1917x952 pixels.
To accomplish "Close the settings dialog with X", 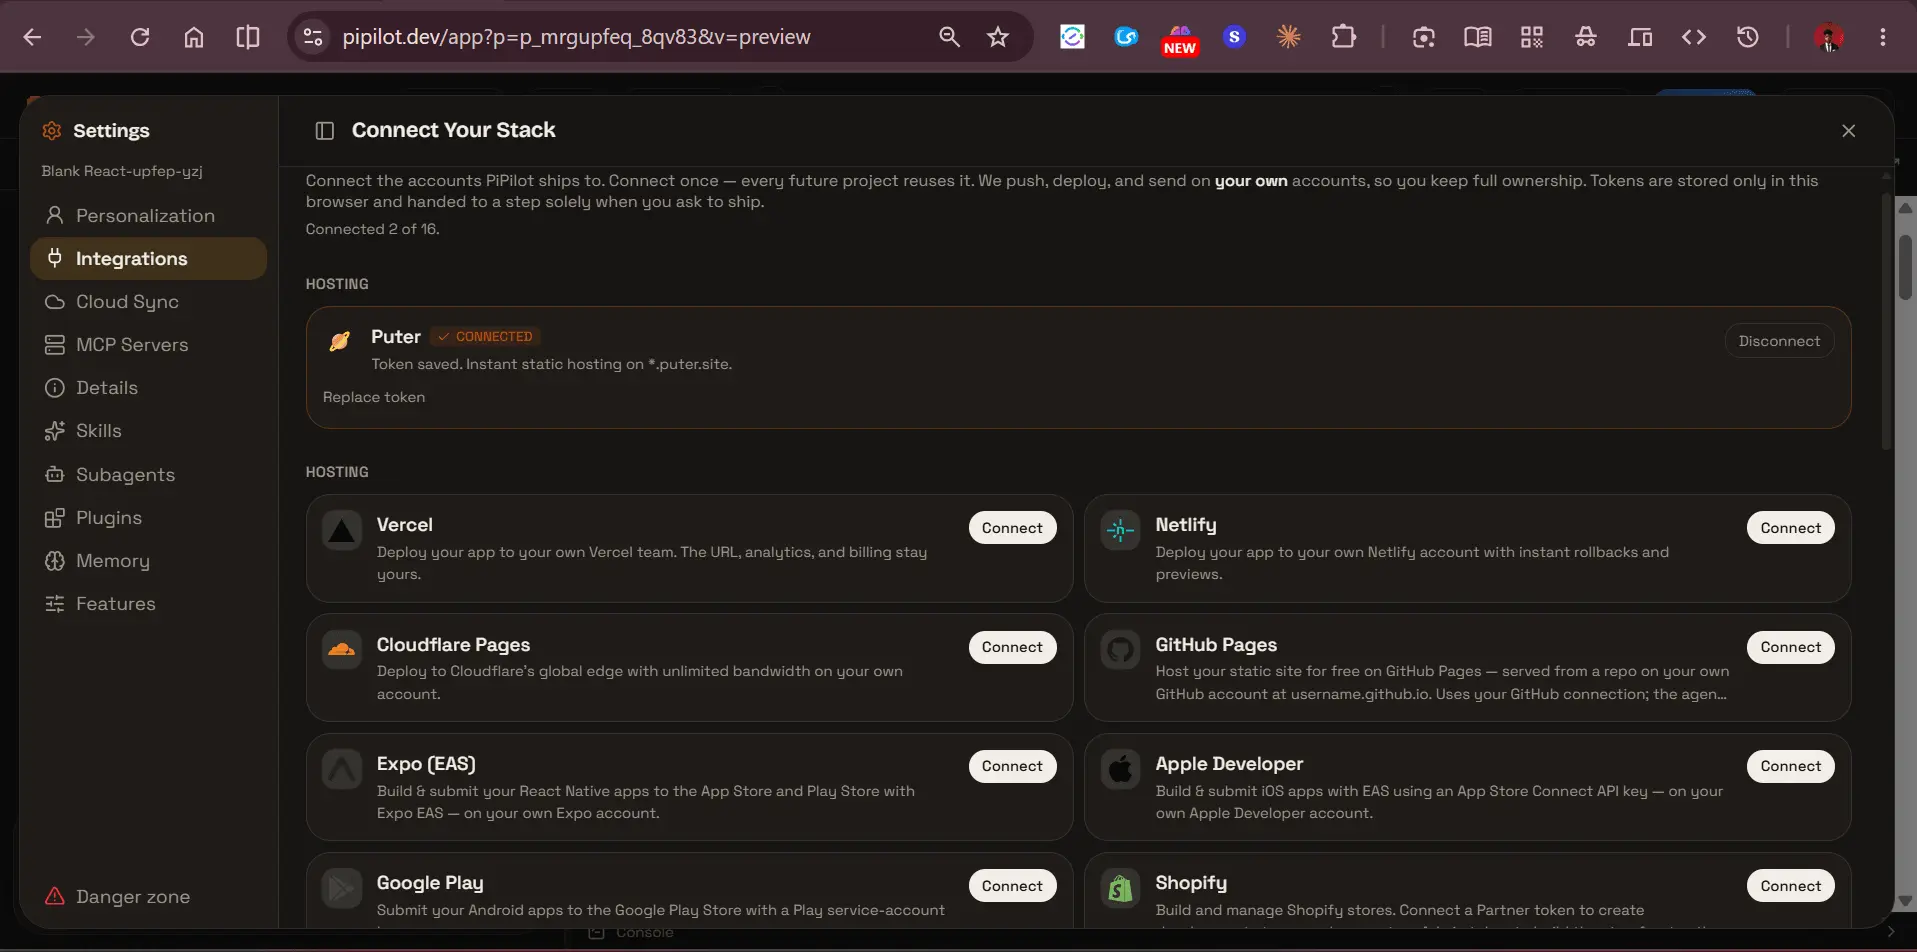I will point(1848,131).
